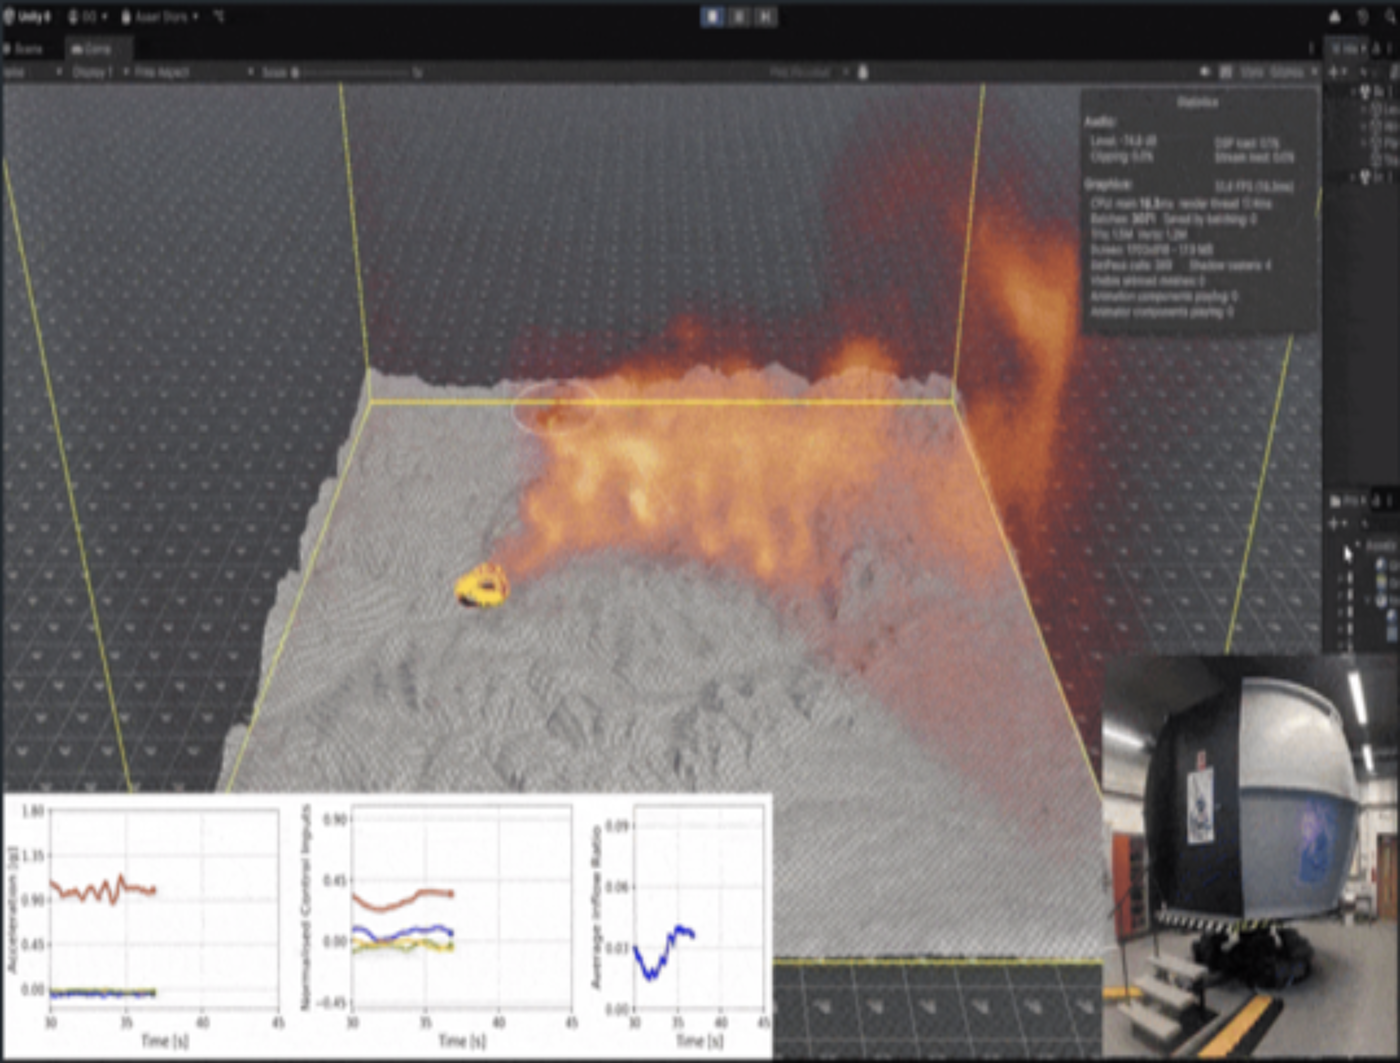
Task: Open the Asset Store dropdown
Action: coord(159,17)
